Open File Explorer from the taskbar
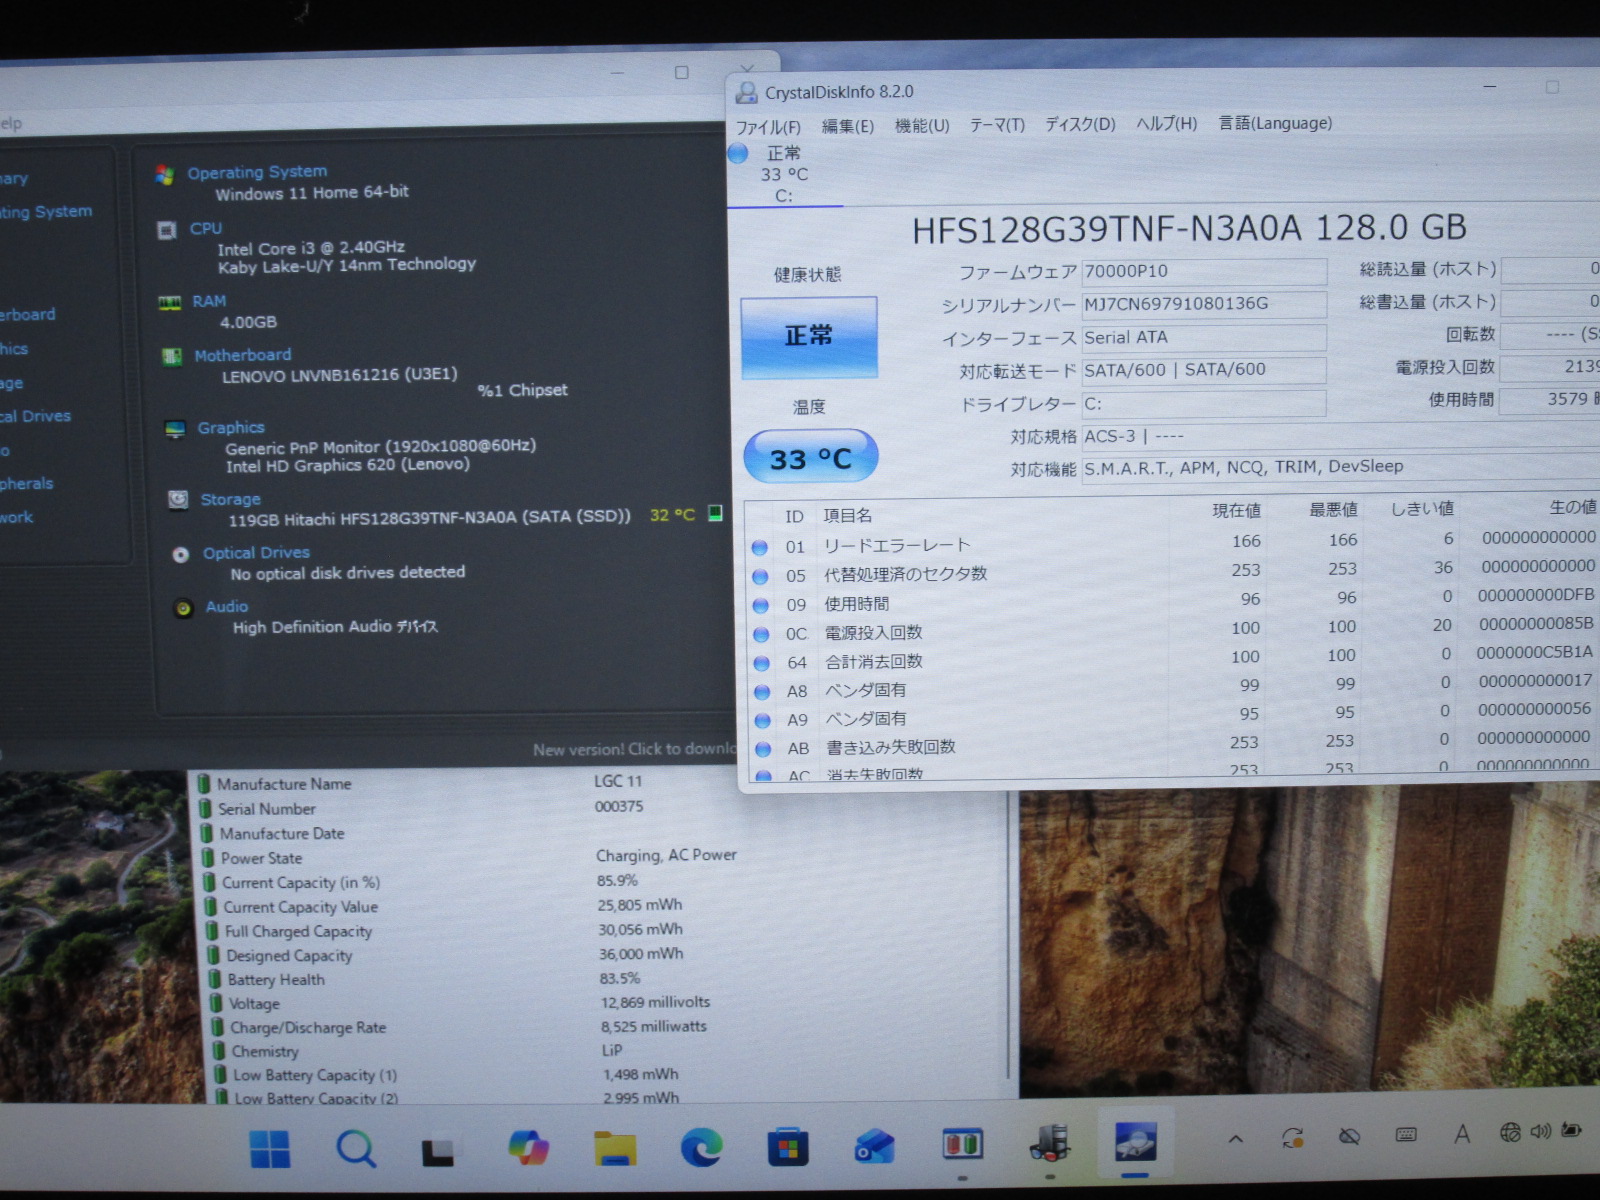The height and width of the screenshot is (1200, 1600). coord(615,1148)
